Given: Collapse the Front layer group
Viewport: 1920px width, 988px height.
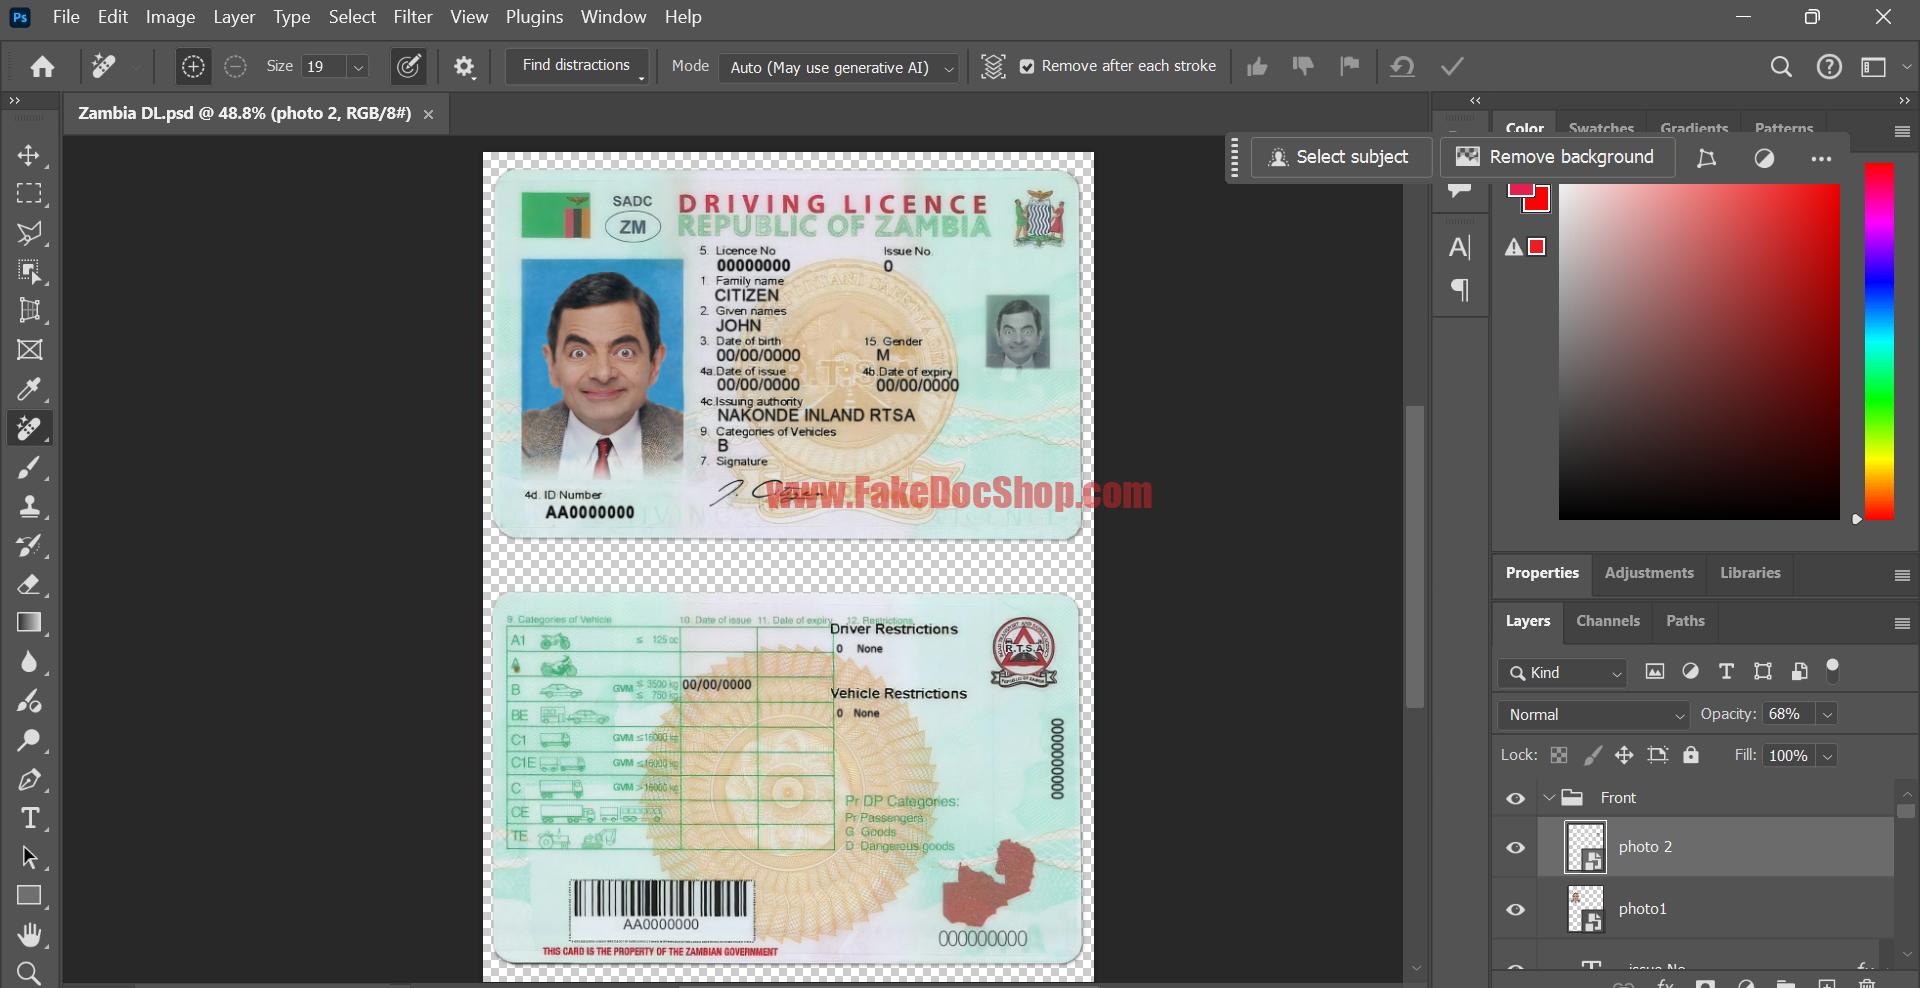Looking at the screenshot, I should click(x=1549, y=798).
